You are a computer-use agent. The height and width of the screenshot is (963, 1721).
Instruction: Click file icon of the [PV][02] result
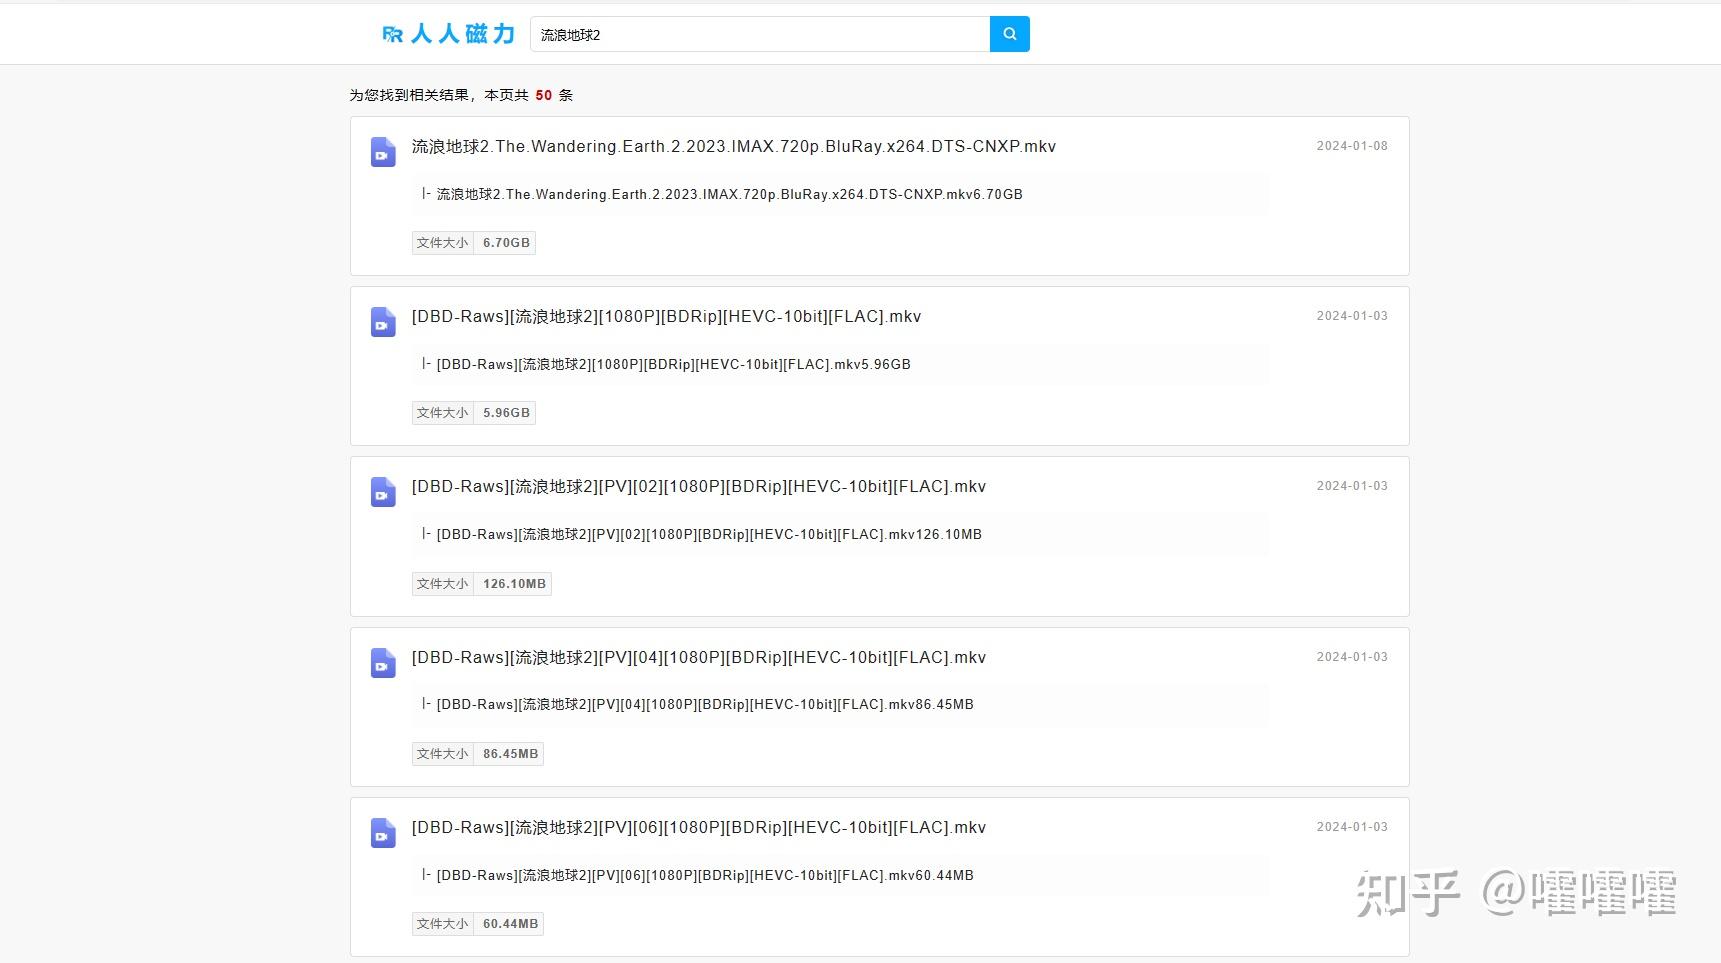[x=383, y=492]
